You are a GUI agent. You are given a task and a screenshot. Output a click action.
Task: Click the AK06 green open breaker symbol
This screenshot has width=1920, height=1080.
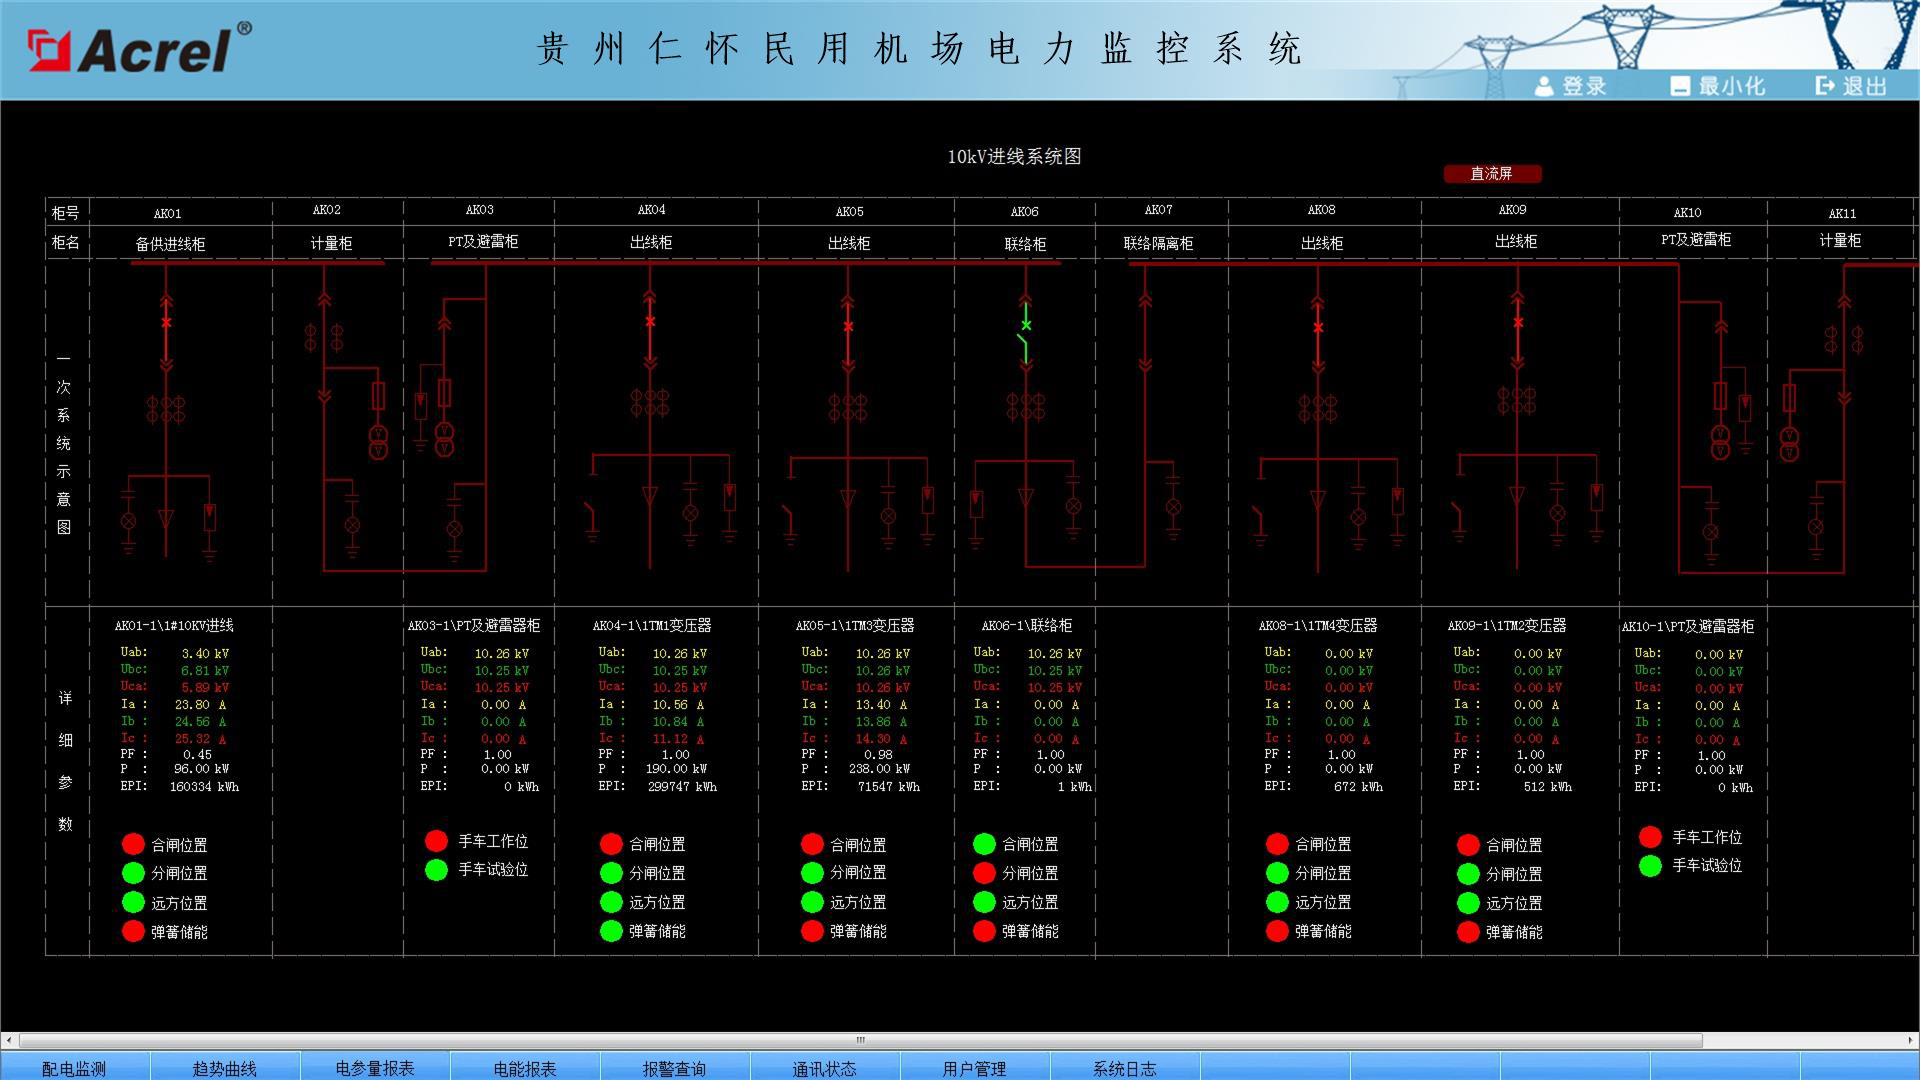(x=1025, y=335)
